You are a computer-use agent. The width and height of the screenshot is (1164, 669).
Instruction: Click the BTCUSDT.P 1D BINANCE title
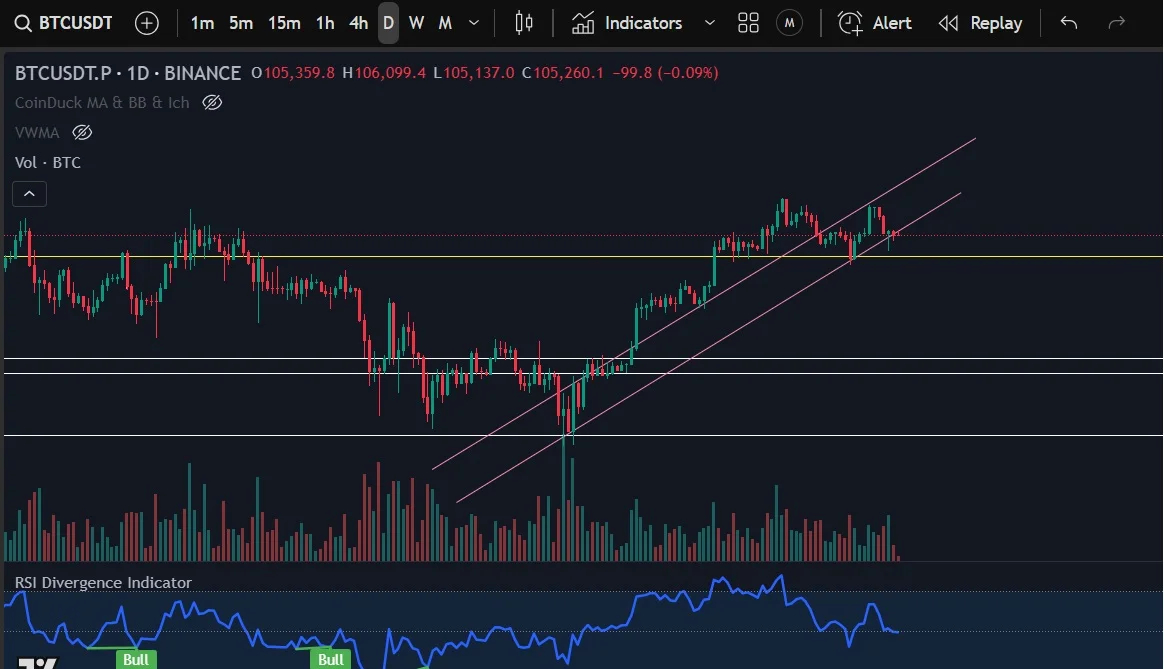[128, 73]
